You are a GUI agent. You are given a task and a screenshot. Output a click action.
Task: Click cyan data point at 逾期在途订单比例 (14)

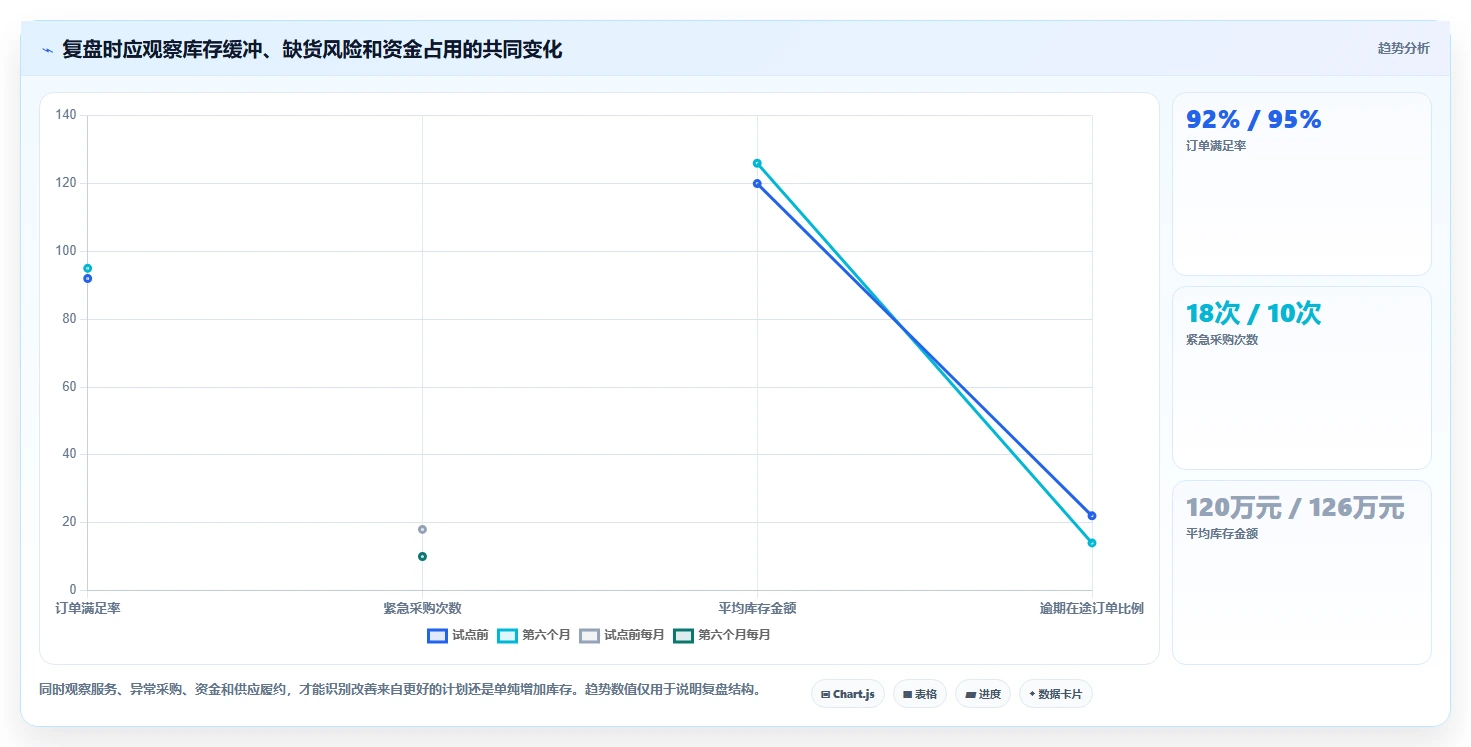pos(1092,543)
